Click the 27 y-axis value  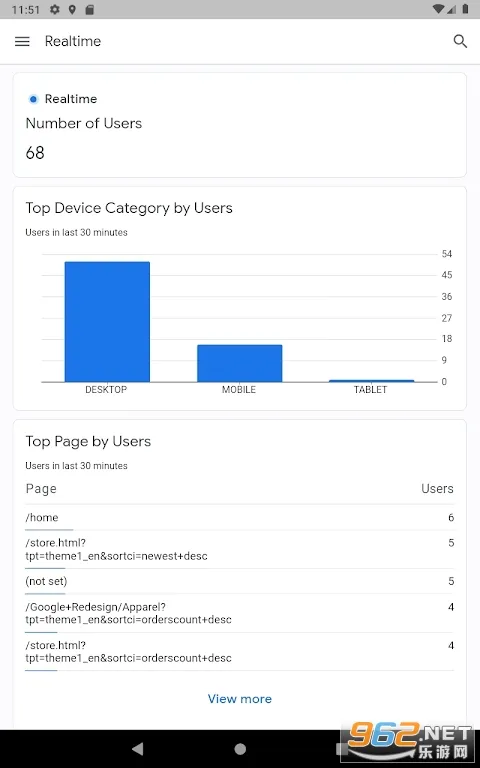tap(447, 318)
